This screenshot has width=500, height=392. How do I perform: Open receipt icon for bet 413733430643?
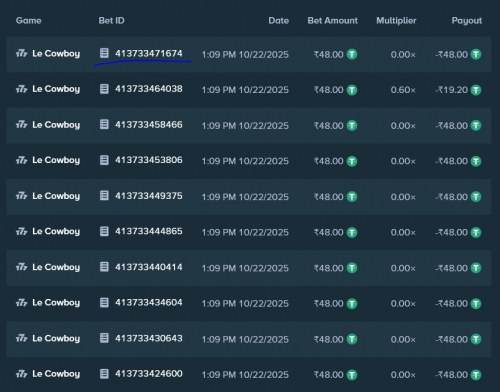(x=104, y=338)
